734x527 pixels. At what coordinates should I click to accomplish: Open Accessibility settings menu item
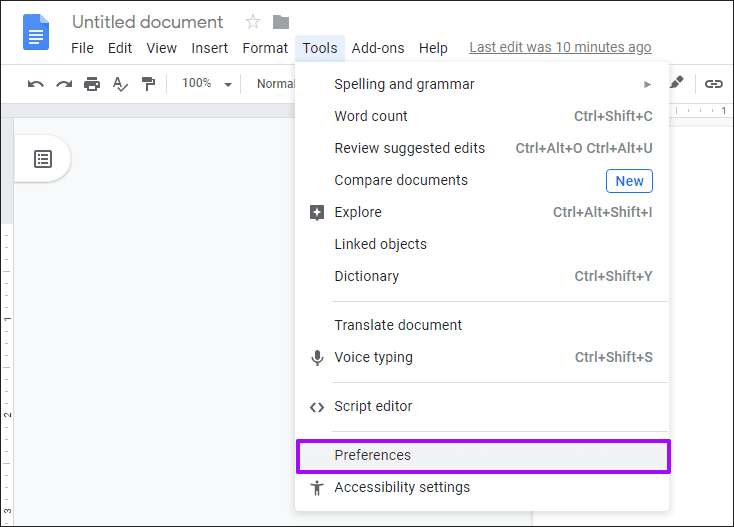(482, 488)
